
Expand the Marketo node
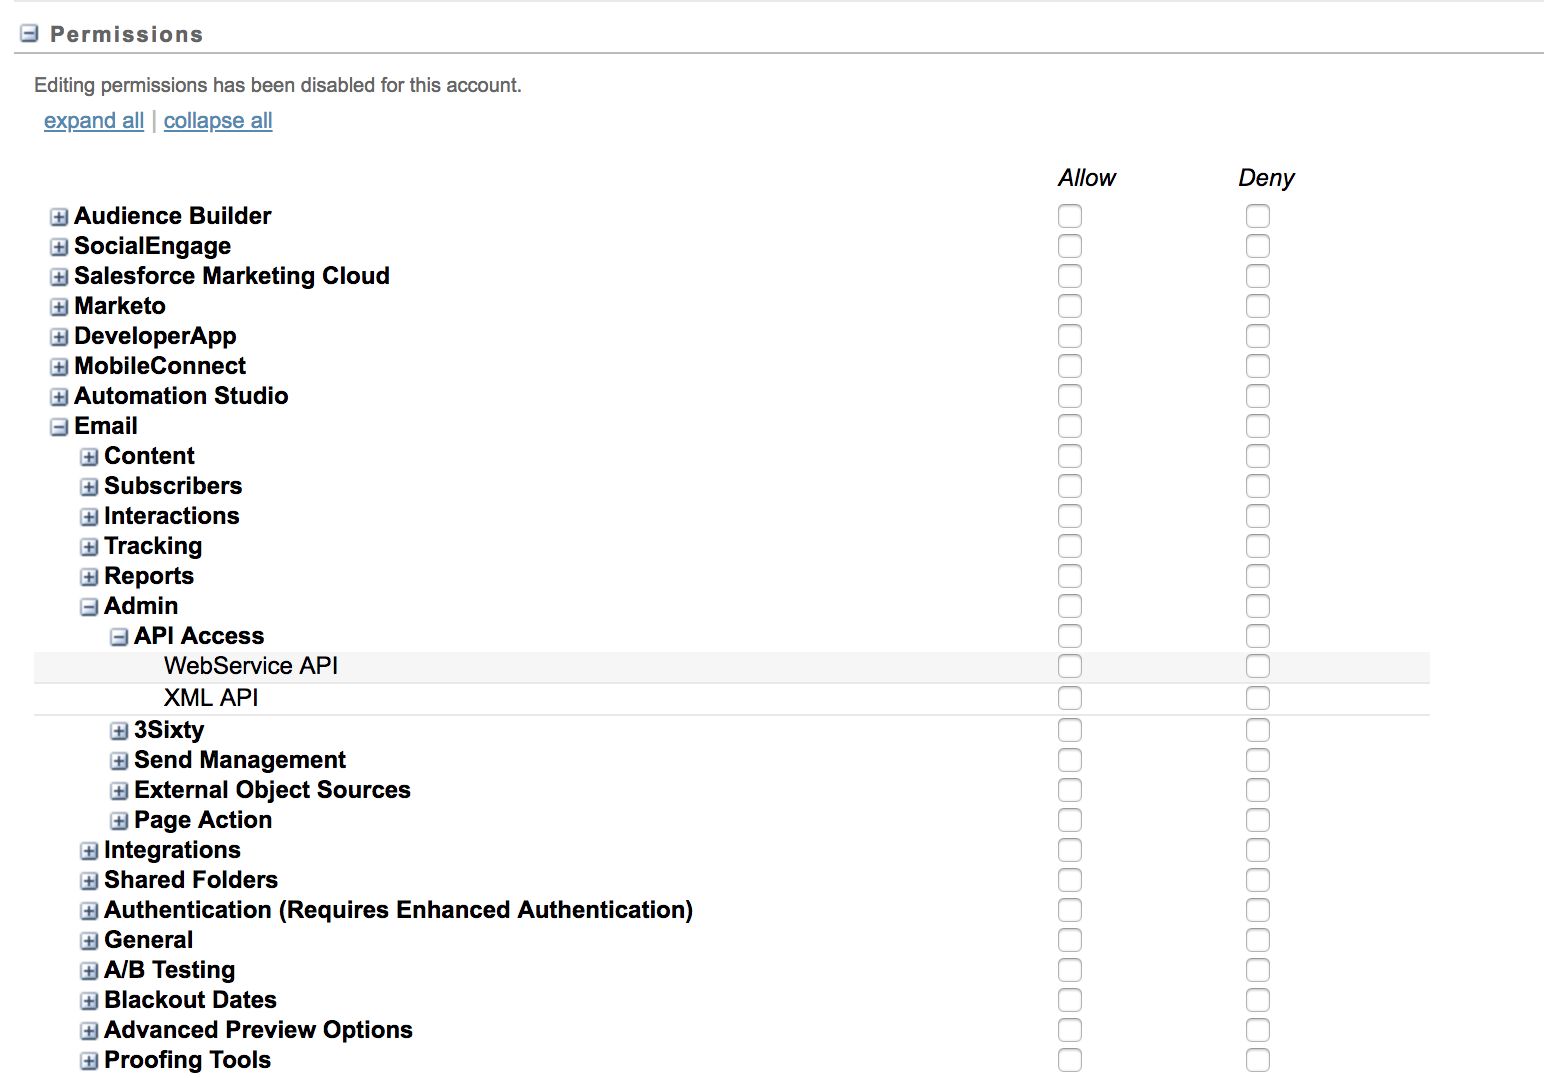[59, 307]
